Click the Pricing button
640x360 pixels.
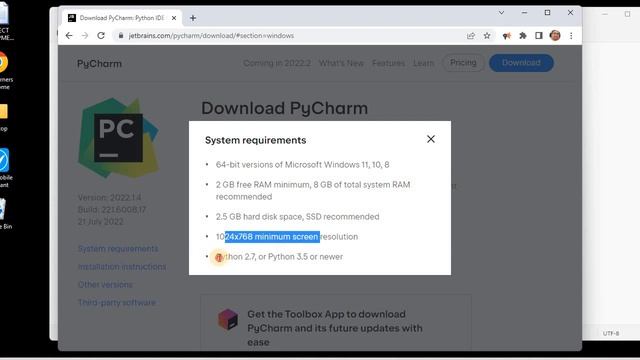click(x=463, y=63)
